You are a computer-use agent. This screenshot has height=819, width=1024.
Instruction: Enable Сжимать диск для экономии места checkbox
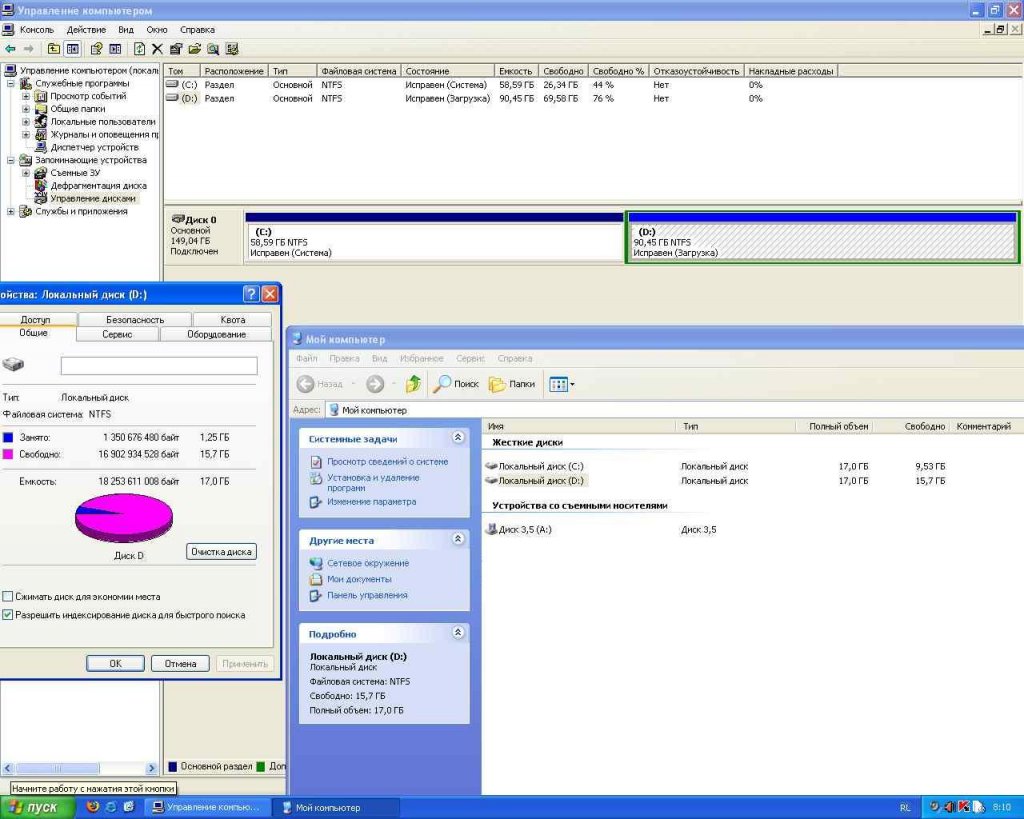[8, 596]
